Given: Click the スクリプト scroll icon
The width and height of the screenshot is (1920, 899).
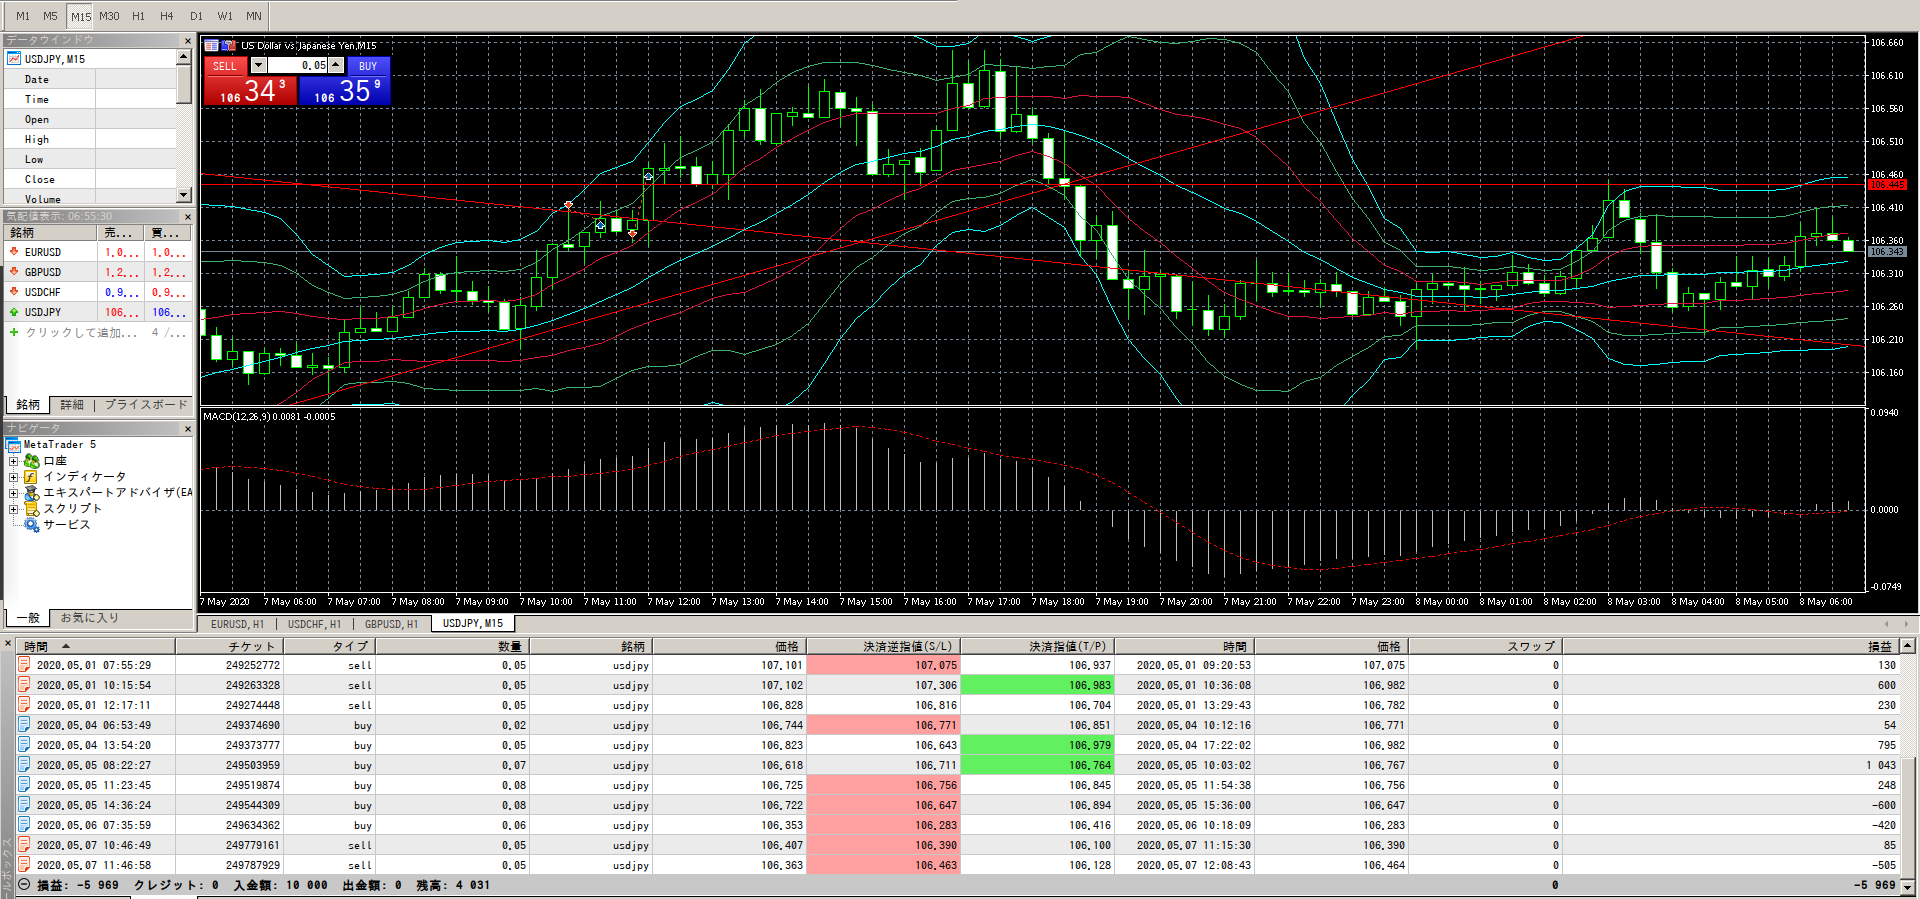Looking at the screenshot, I should pyautogui.click(x=32, y=509).
